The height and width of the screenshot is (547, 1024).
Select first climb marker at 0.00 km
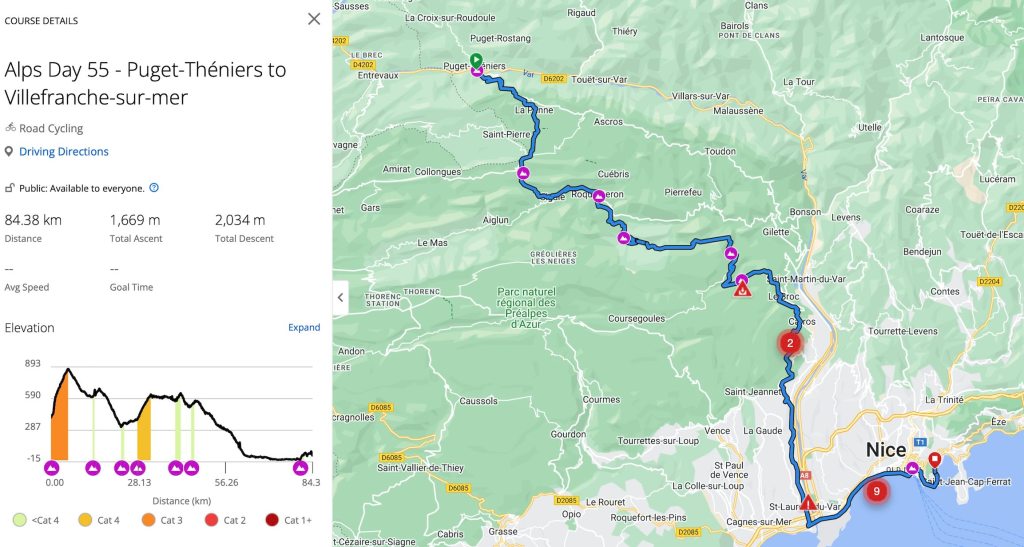pos(53,467)
